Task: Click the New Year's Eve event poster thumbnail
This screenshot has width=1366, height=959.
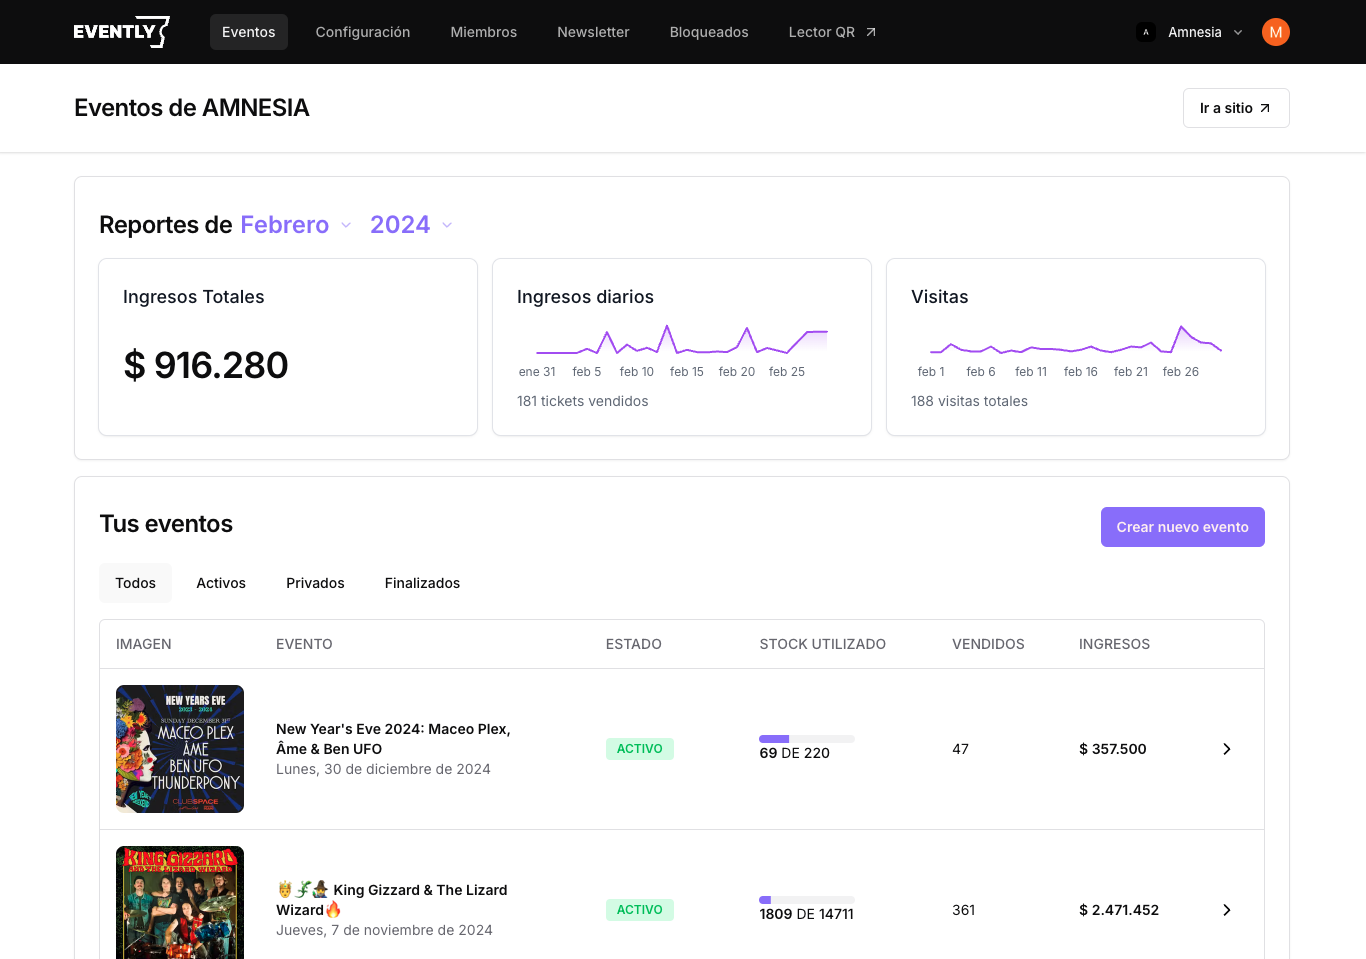Action: 180,749
